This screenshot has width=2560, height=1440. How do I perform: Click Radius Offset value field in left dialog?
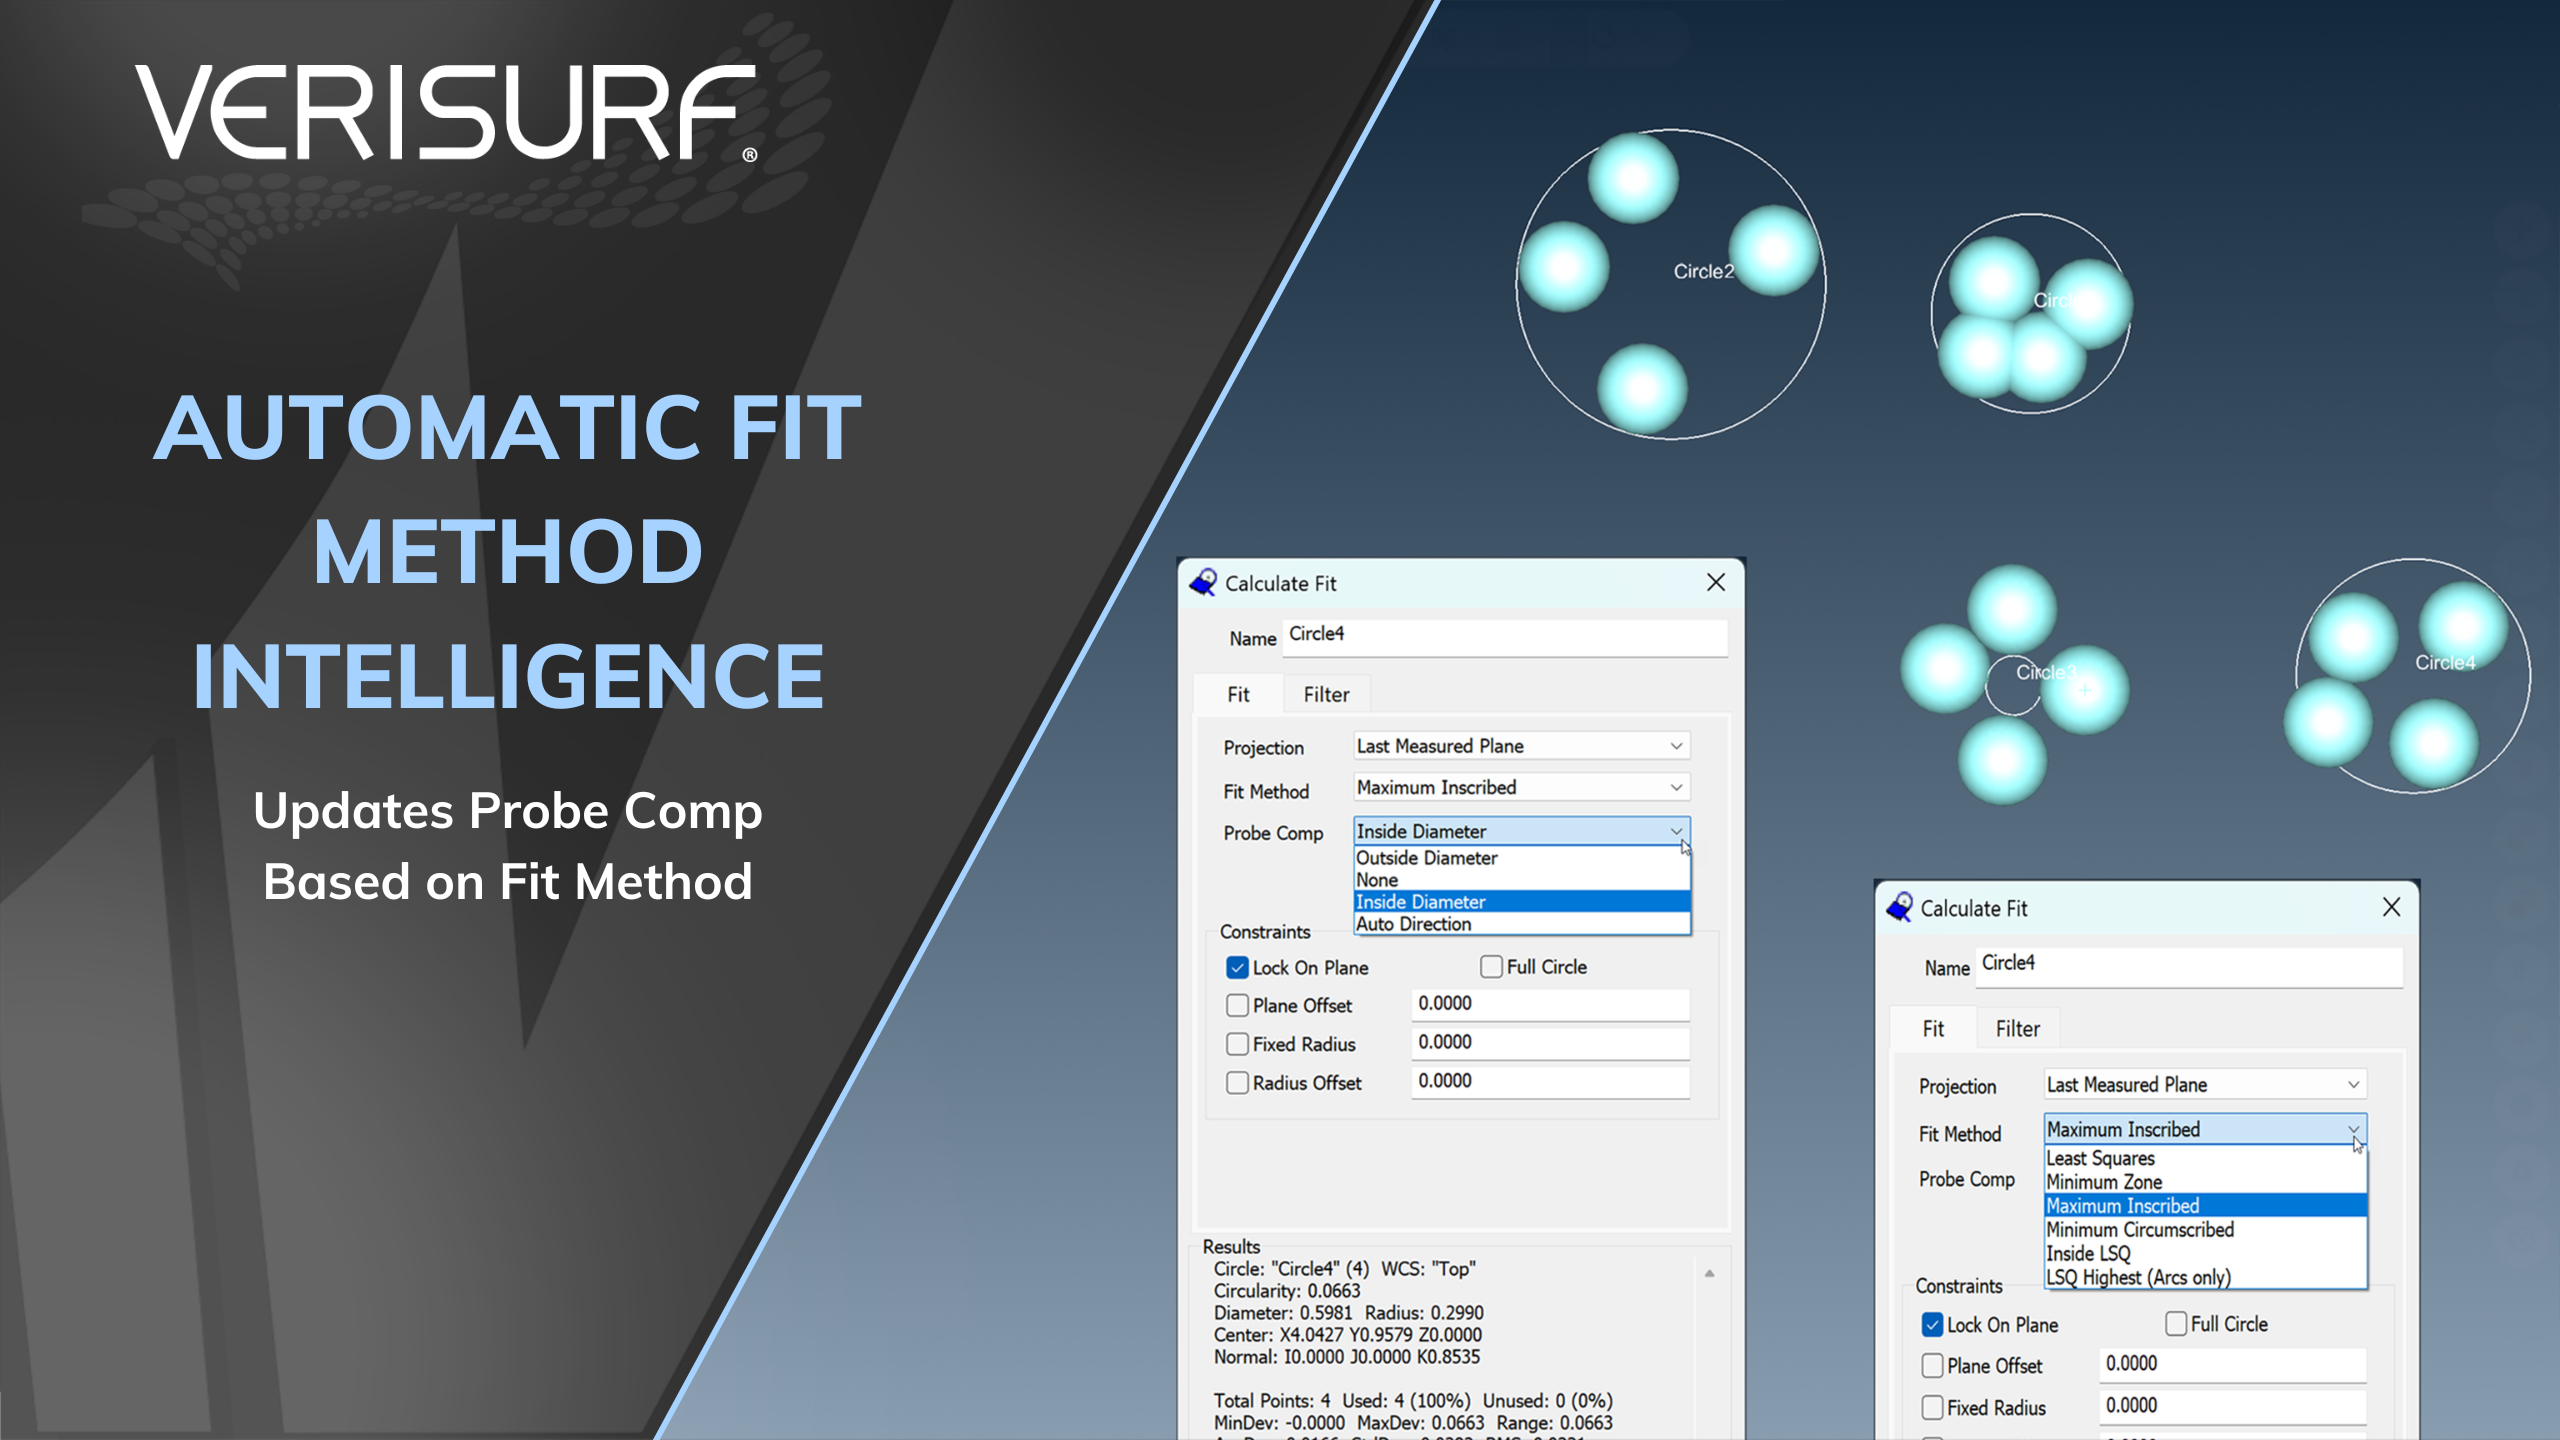point(1550,1081)
